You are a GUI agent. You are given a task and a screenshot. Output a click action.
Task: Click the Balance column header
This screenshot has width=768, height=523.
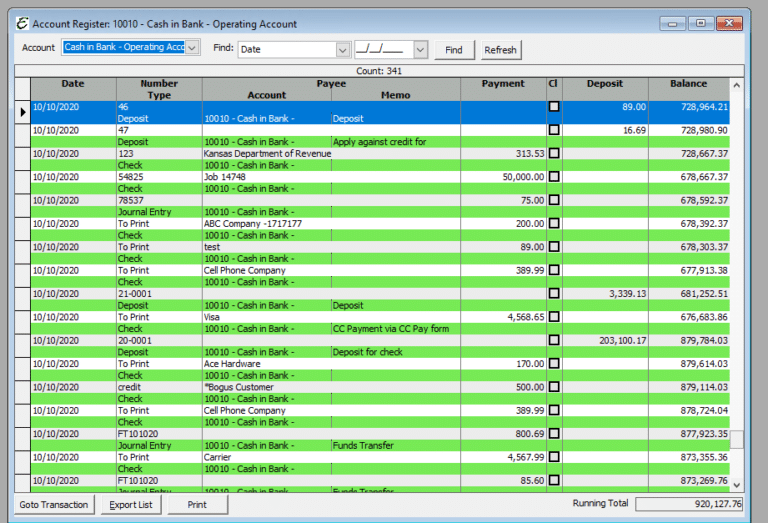tap(688, 84)
